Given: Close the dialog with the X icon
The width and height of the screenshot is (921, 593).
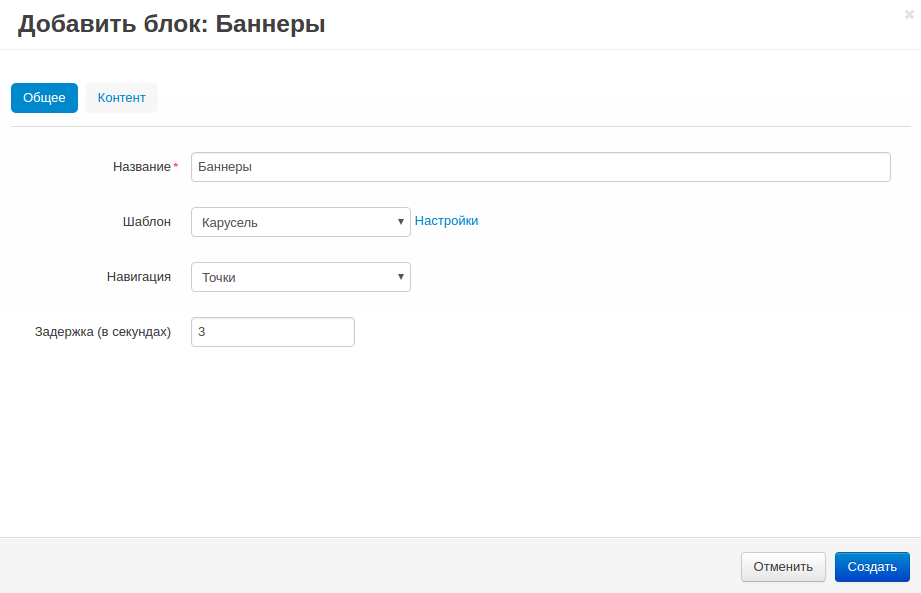Looking at the screenshot, I should pos(908,14).
